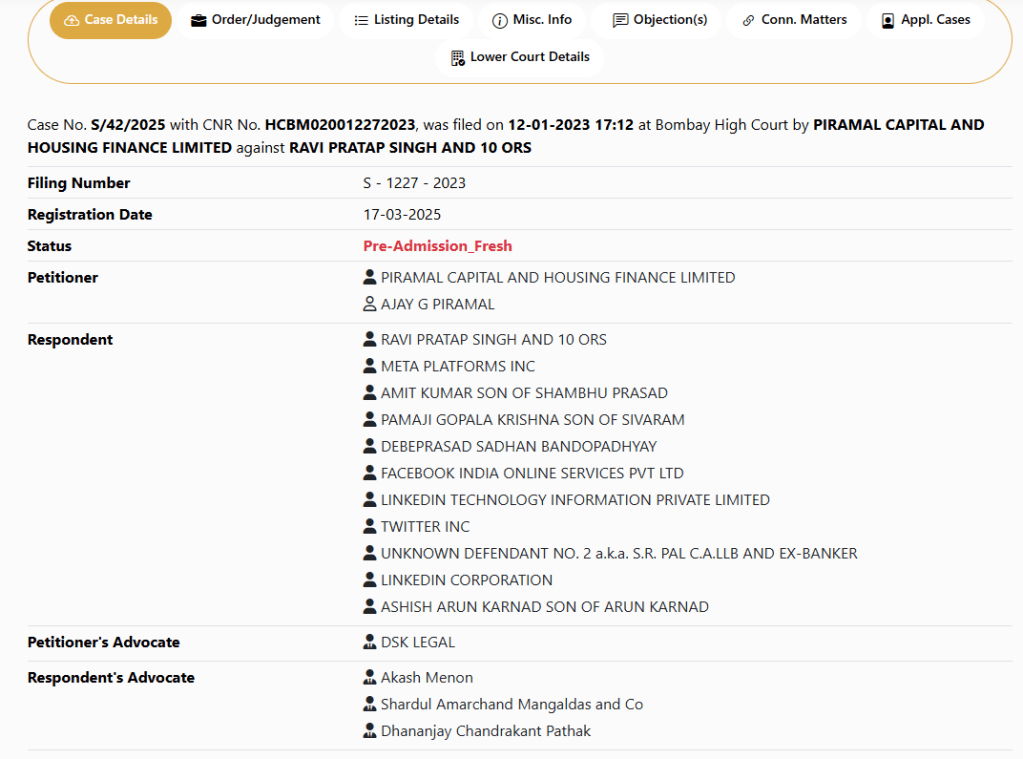Click the chain link icon for Conn. Matters
The height and width of the screenshot is (759, 1023).
(x=748, y=21)
